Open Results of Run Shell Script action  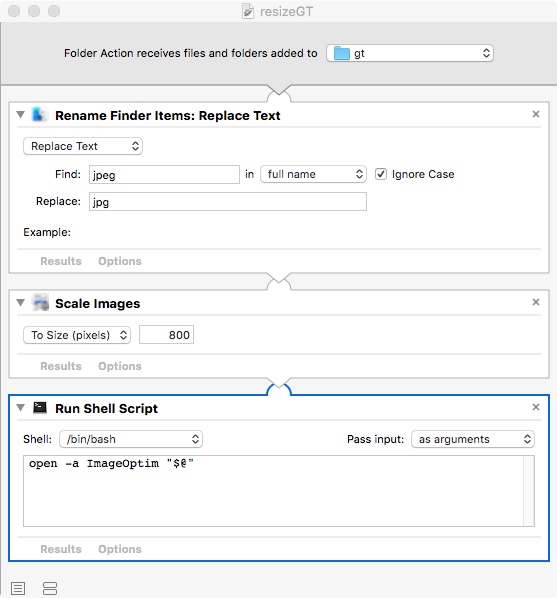61,549
